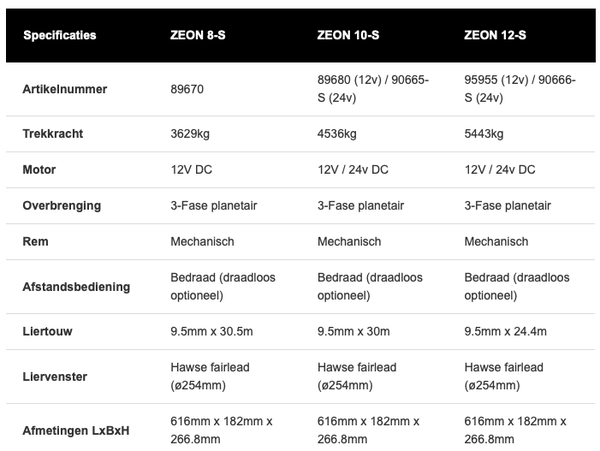The width and height of the screenshot is (600, 451).
Task: Click the 3629kg pulling force value
Action: click(191, 134)
